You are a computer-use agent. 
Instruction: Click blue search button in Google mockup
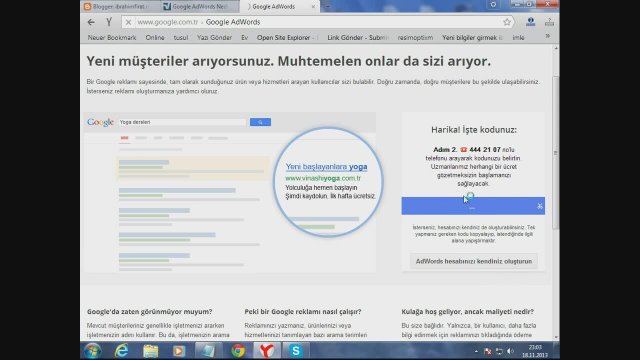click(x=260, y=122)
